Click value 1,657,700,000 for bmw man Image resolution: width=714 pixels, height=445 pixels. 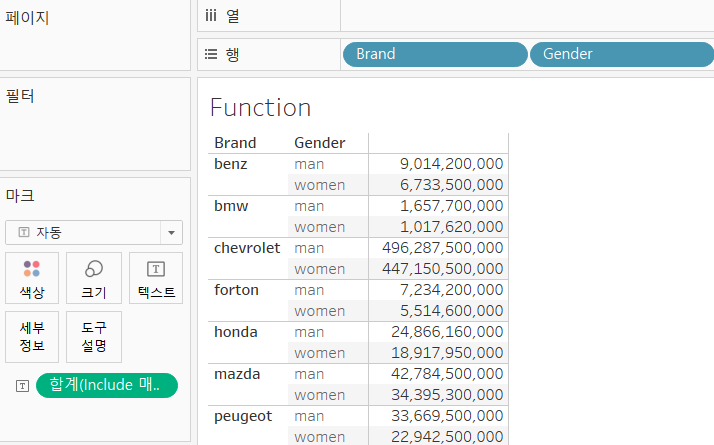(x=451, y=206)
